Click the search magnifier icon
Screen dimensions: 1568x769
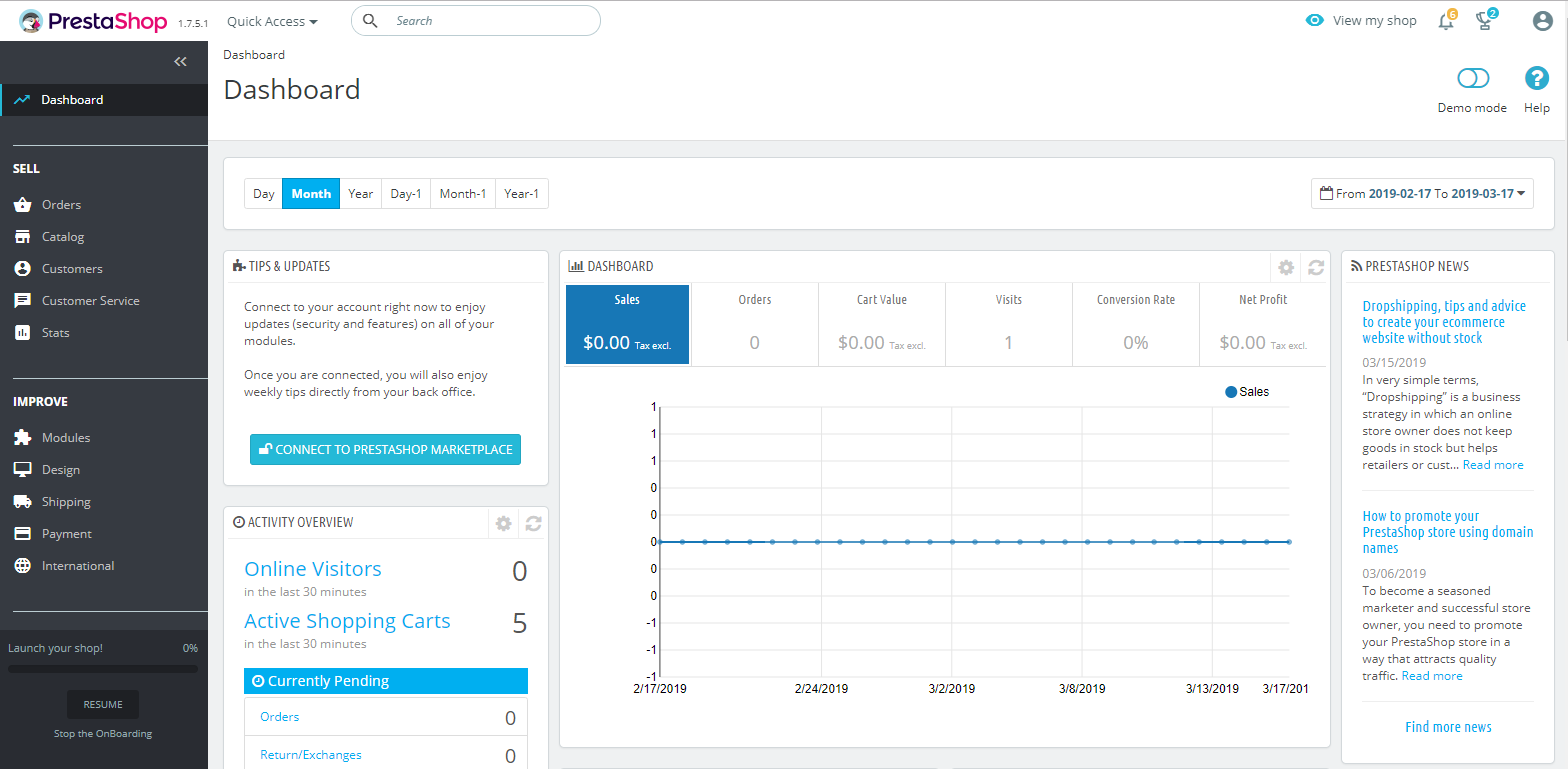pos(370,20)
